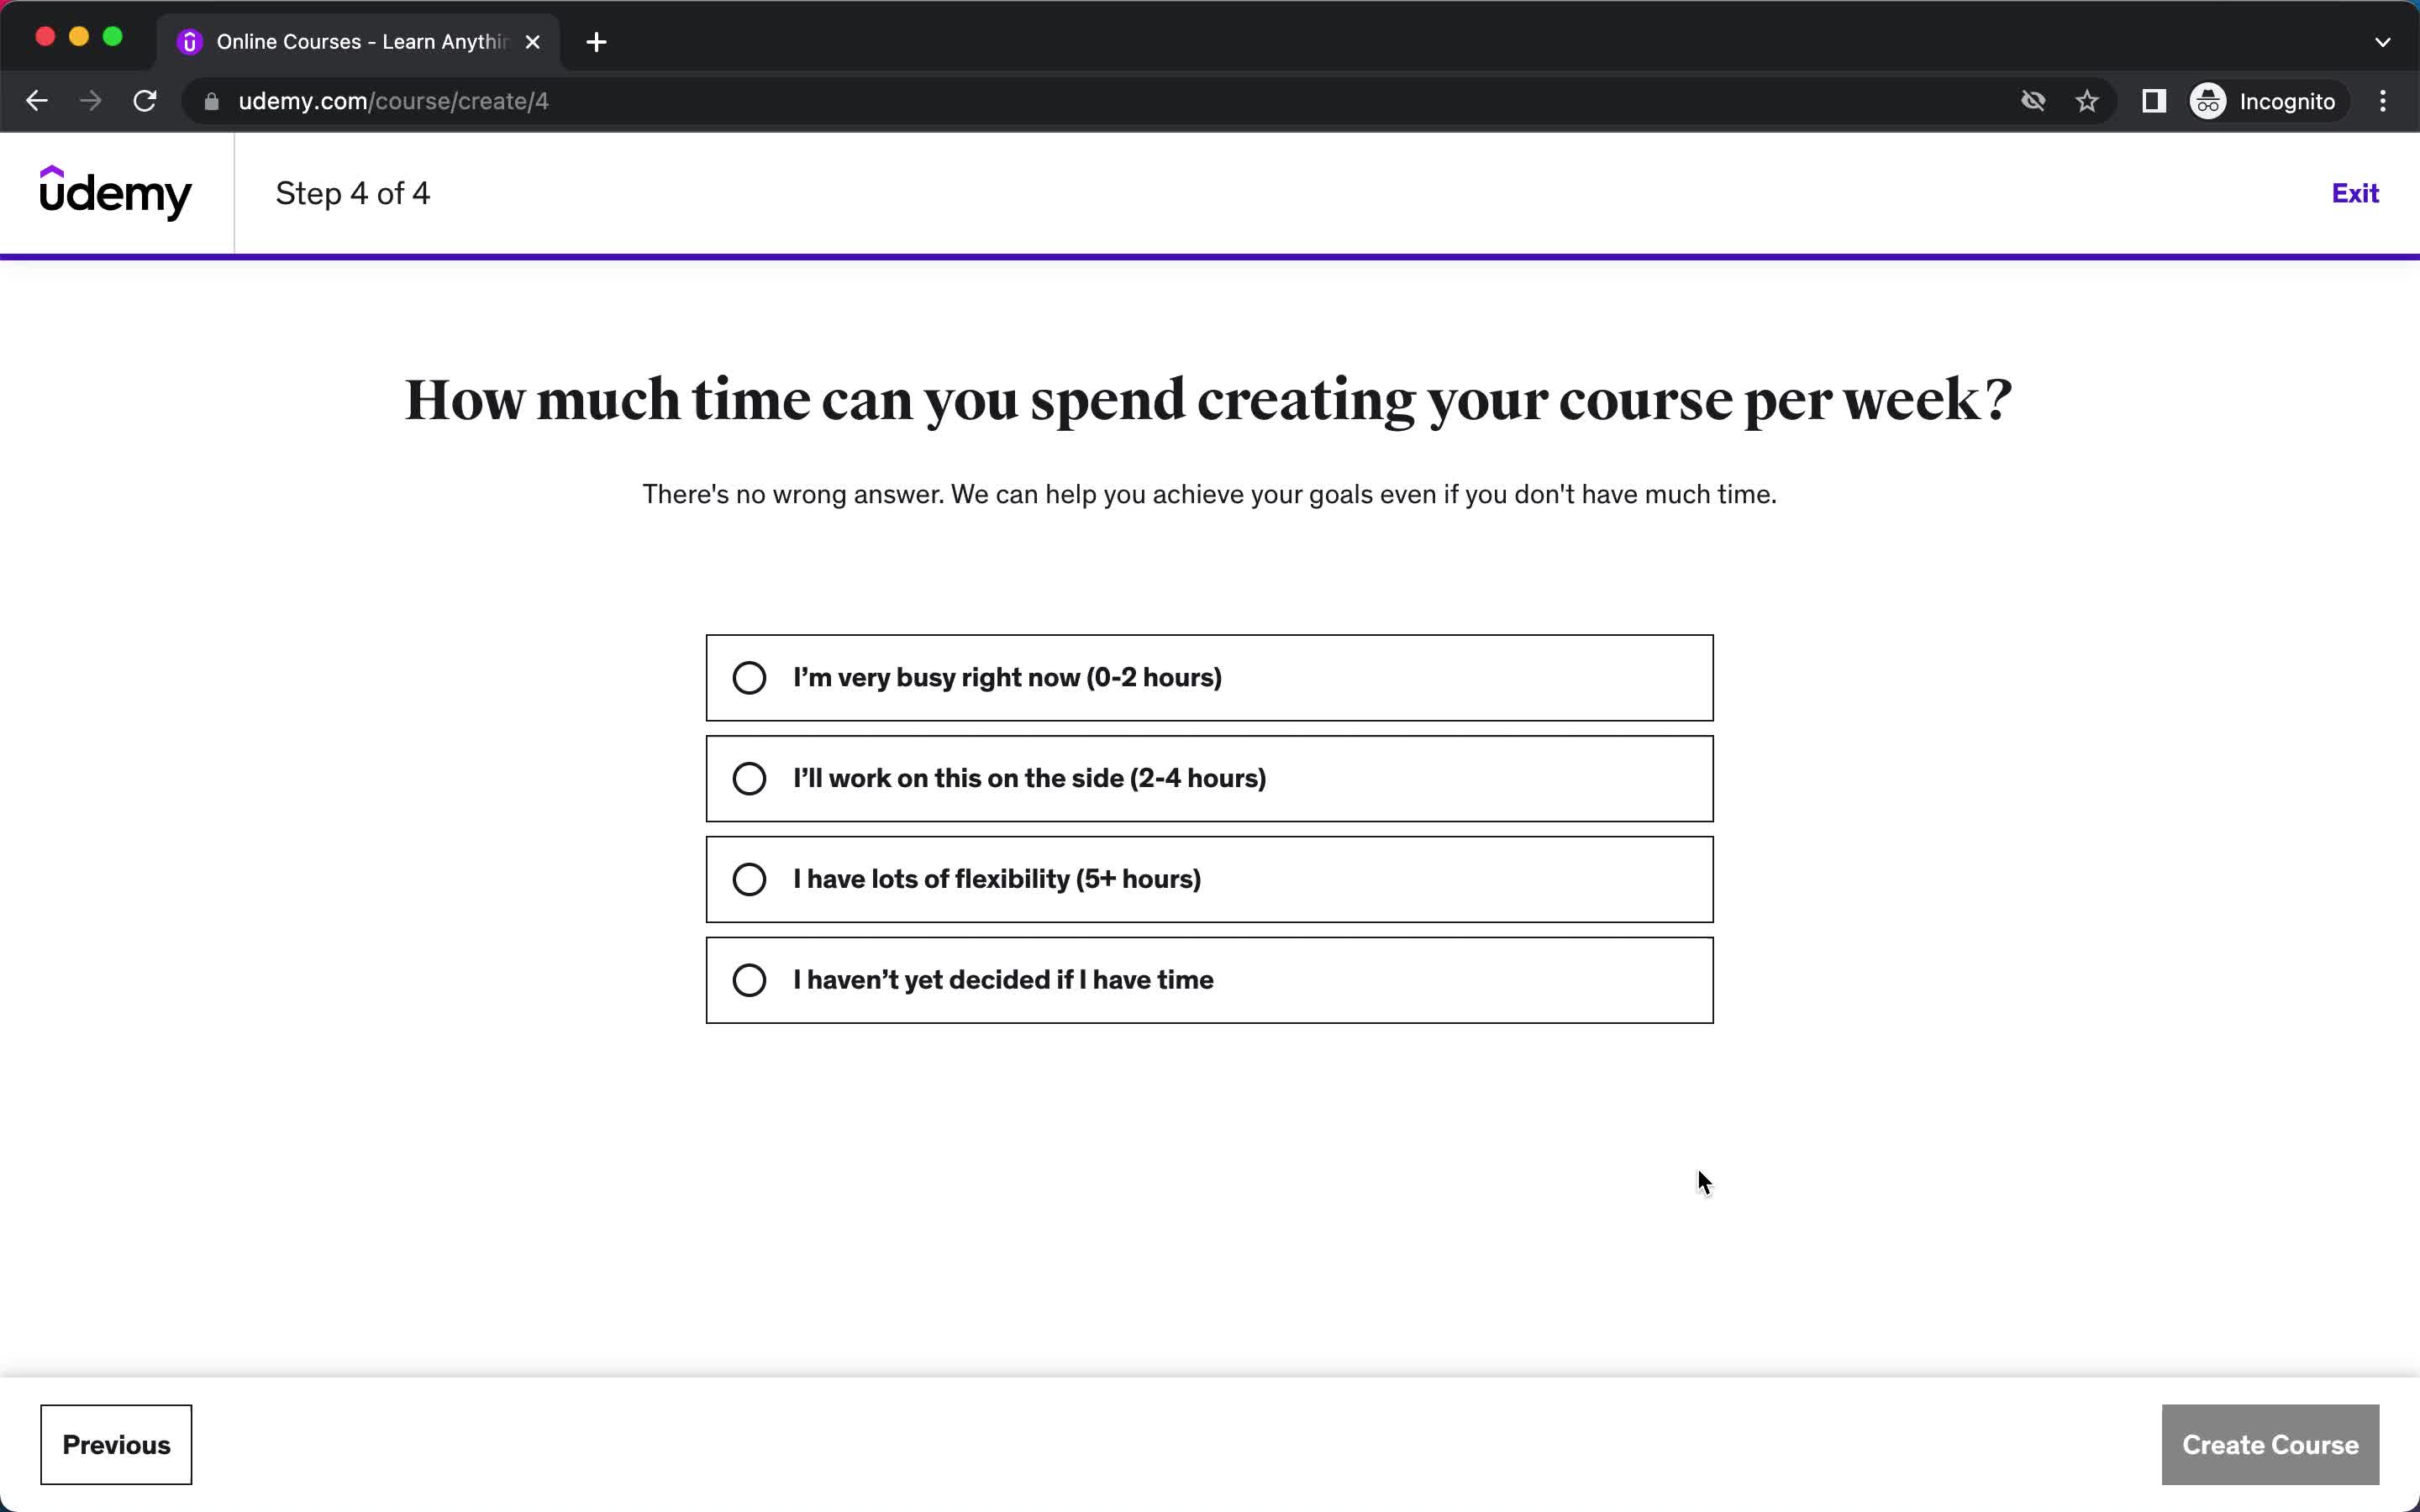
Task: Click the Udemy home logo icon
Action: [113, 193]
